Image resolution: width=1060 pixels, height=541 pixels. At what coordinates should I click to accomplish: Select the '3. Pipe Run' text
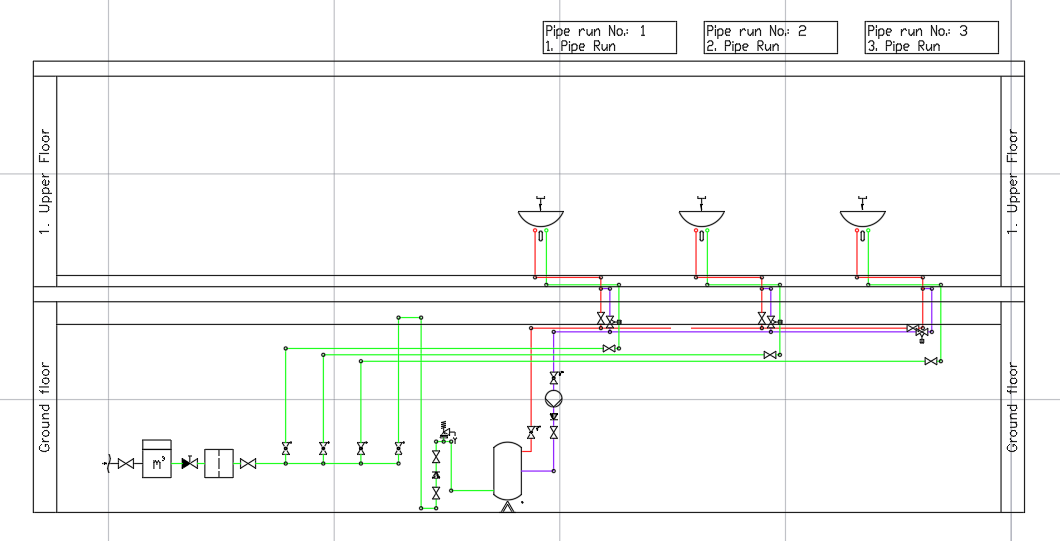[903, 46]
